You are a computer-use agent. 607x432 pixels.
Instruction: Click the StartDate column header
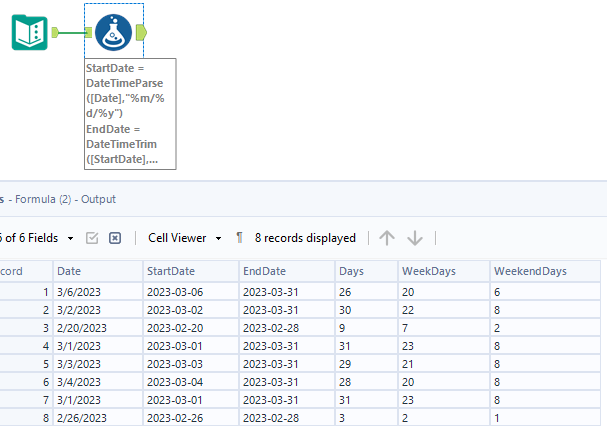[189, 271]
